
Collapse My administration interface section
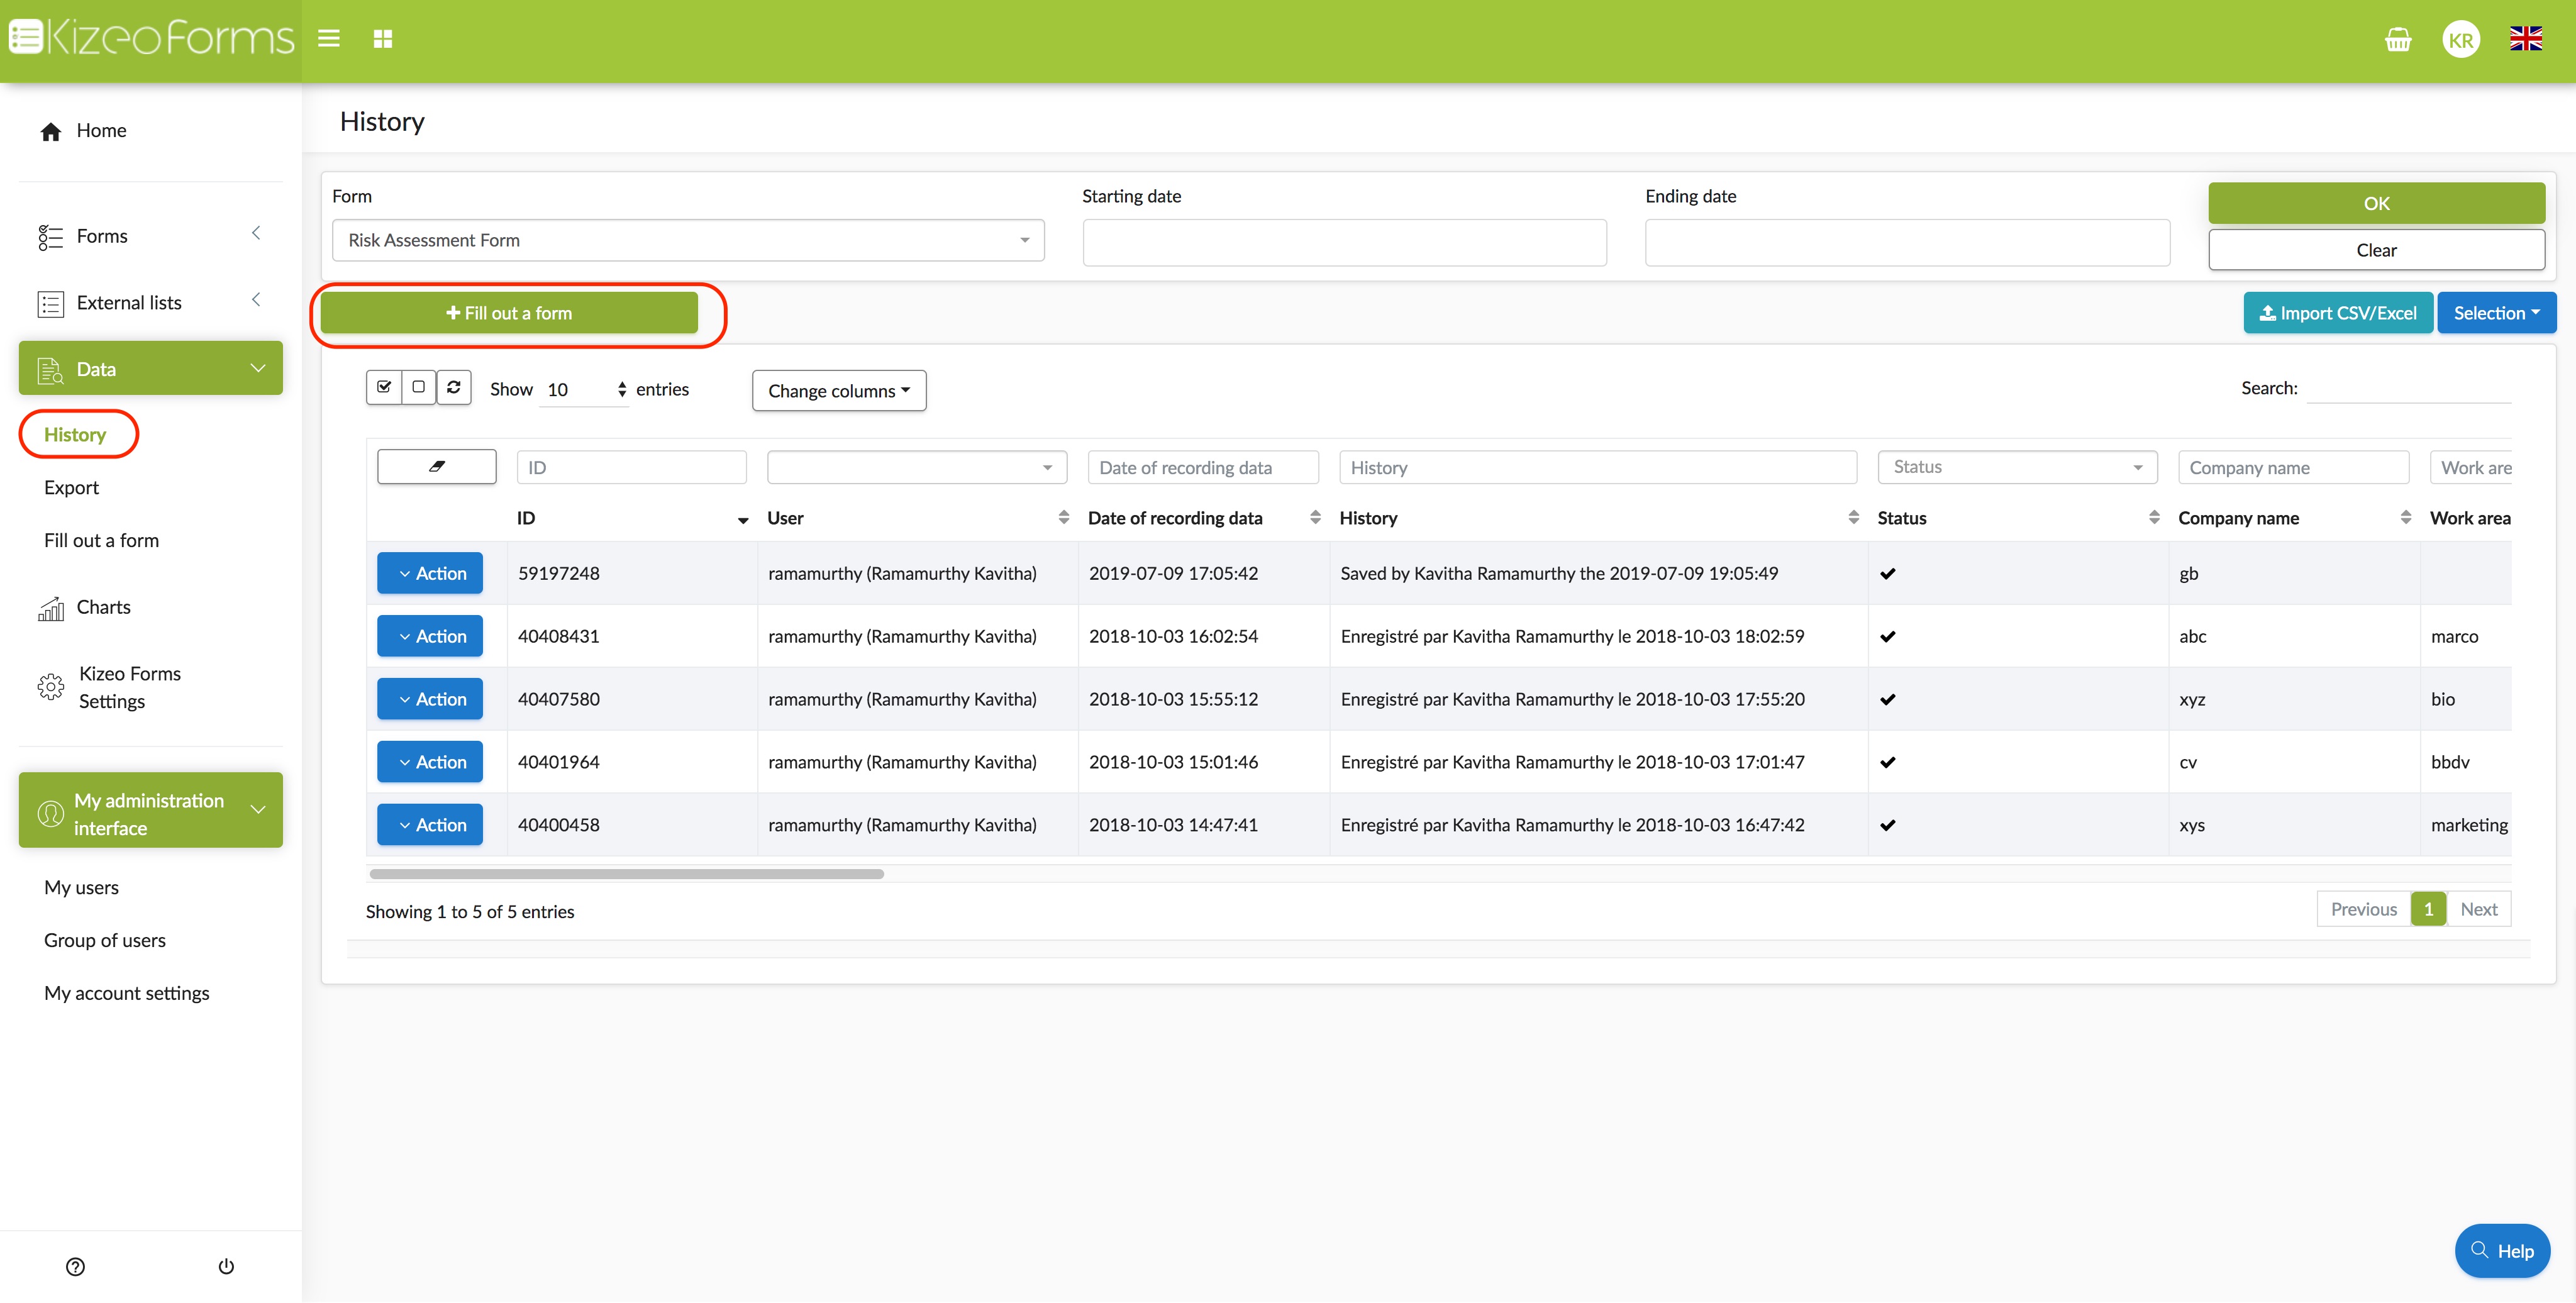click(151, 810)
